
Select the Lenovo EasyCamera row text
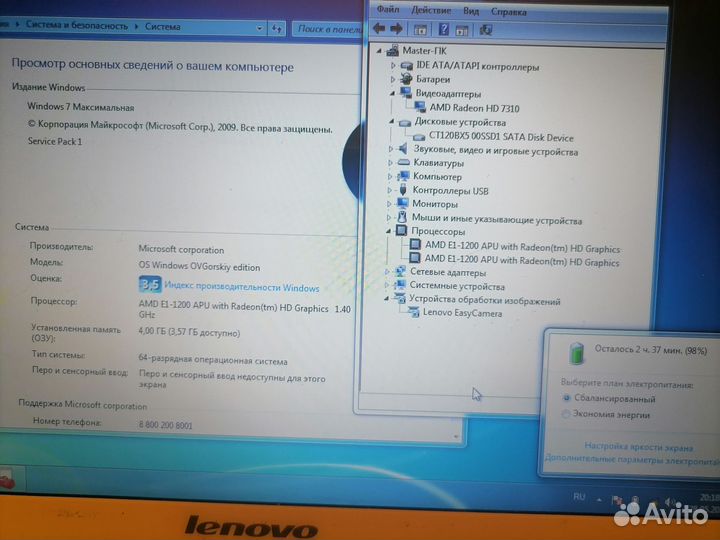462,313
